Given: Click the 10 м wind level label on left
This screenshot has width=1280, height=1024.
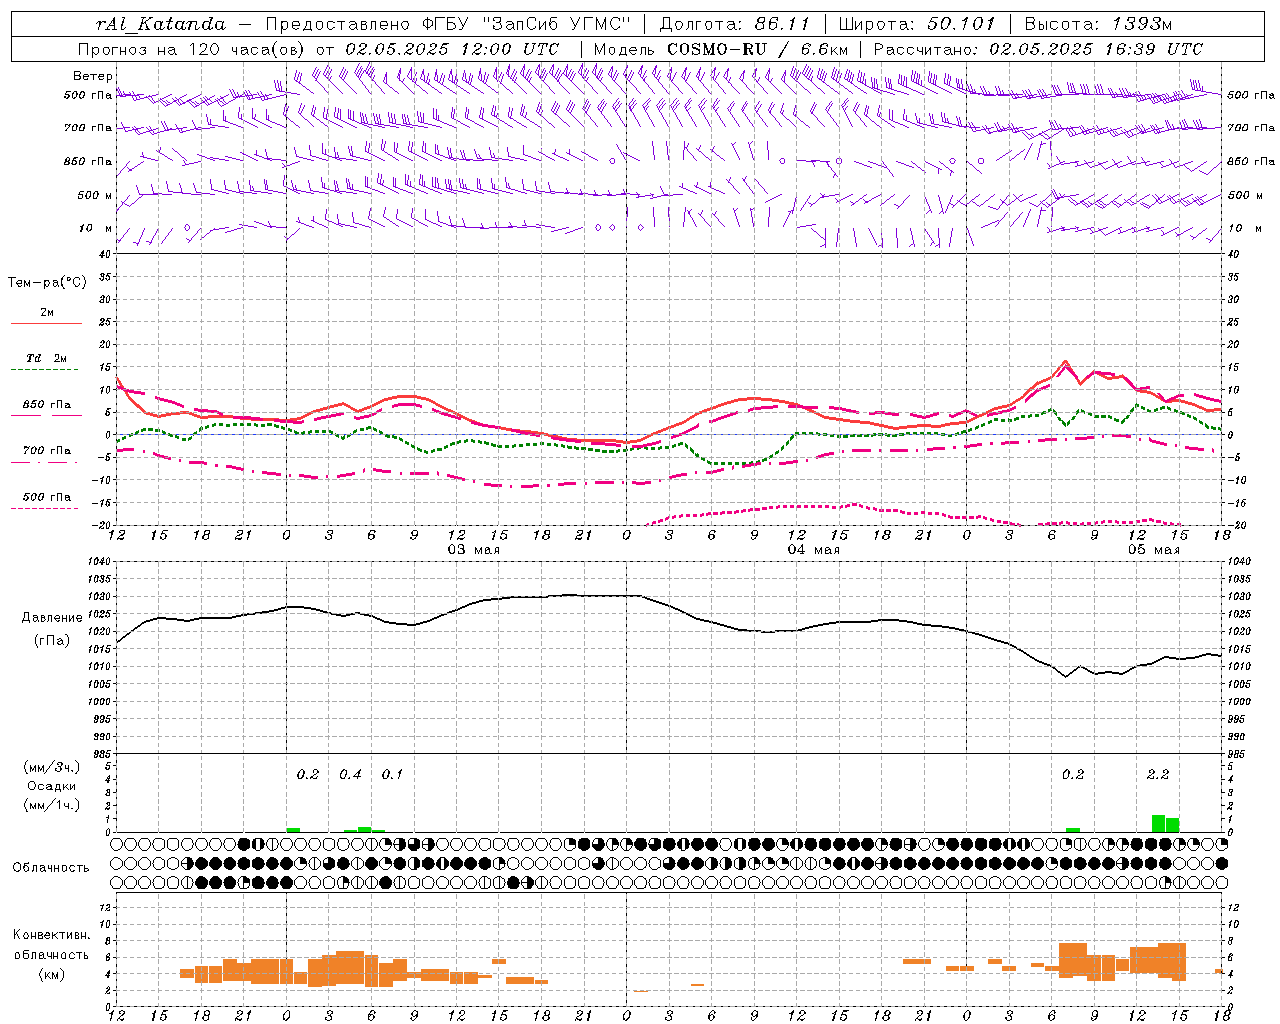Looking at the screenshot, I should tap(97, 229).
